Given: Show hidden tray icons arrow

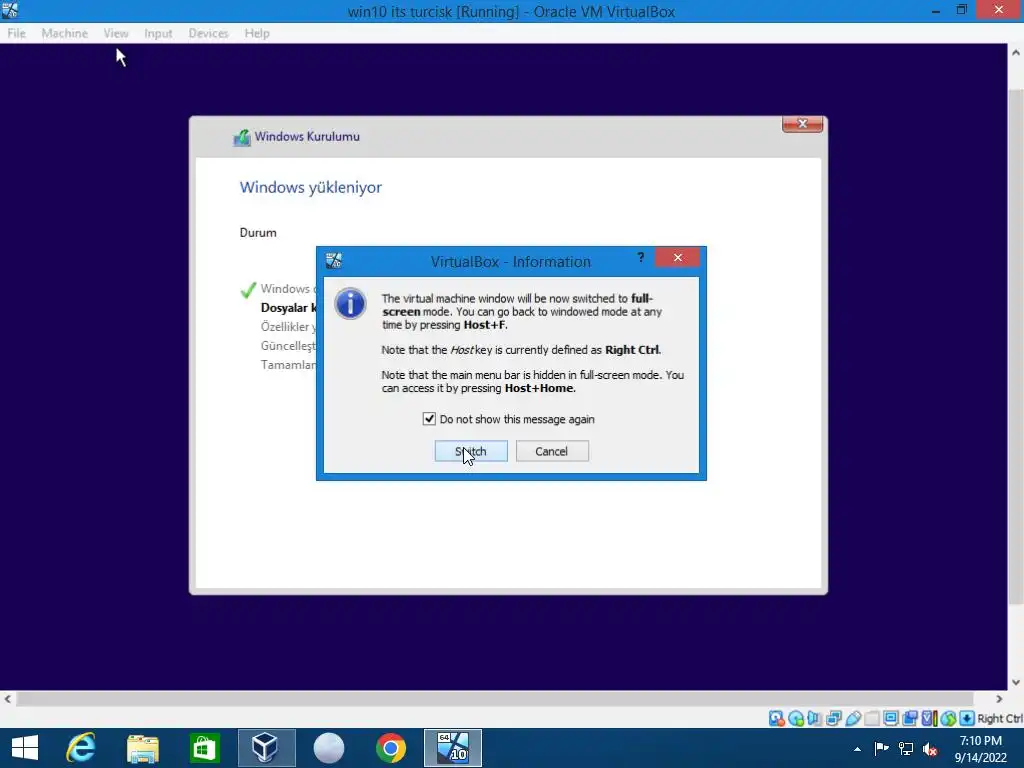Looking at the screenshot, I should click(x=857, y=749).
